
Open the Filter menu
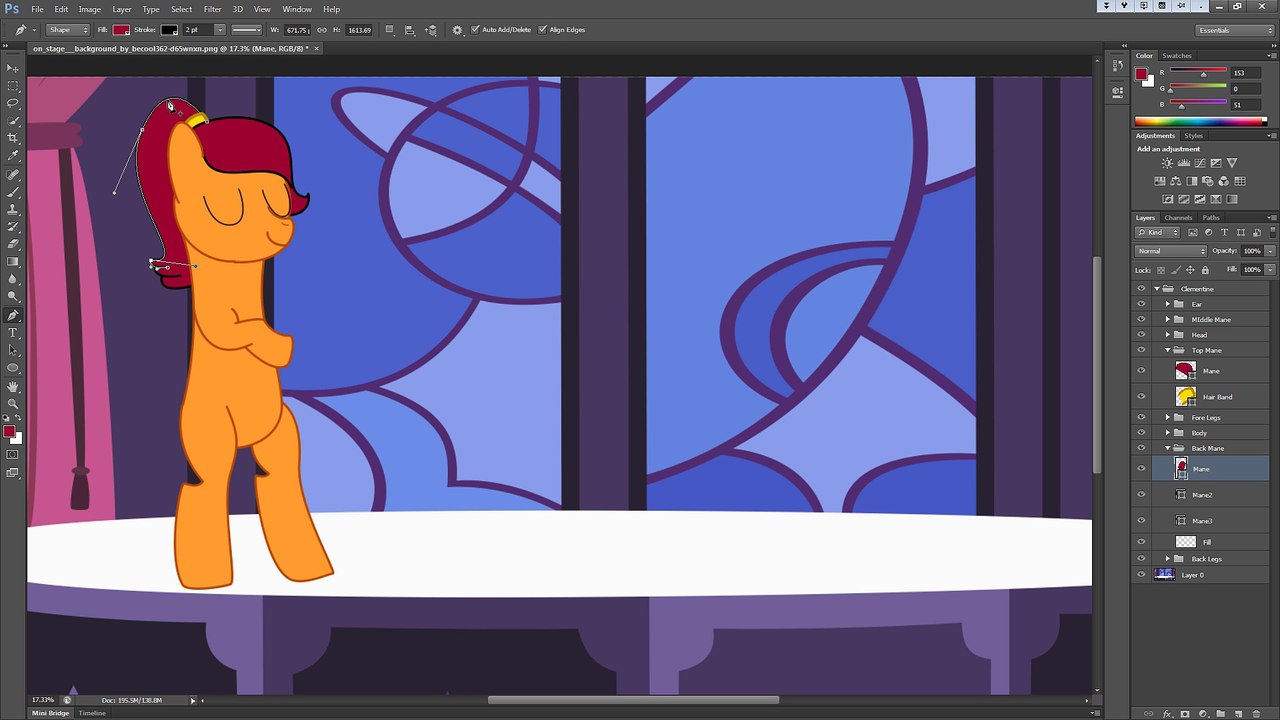pyautogui.click(x=212, y=9)
